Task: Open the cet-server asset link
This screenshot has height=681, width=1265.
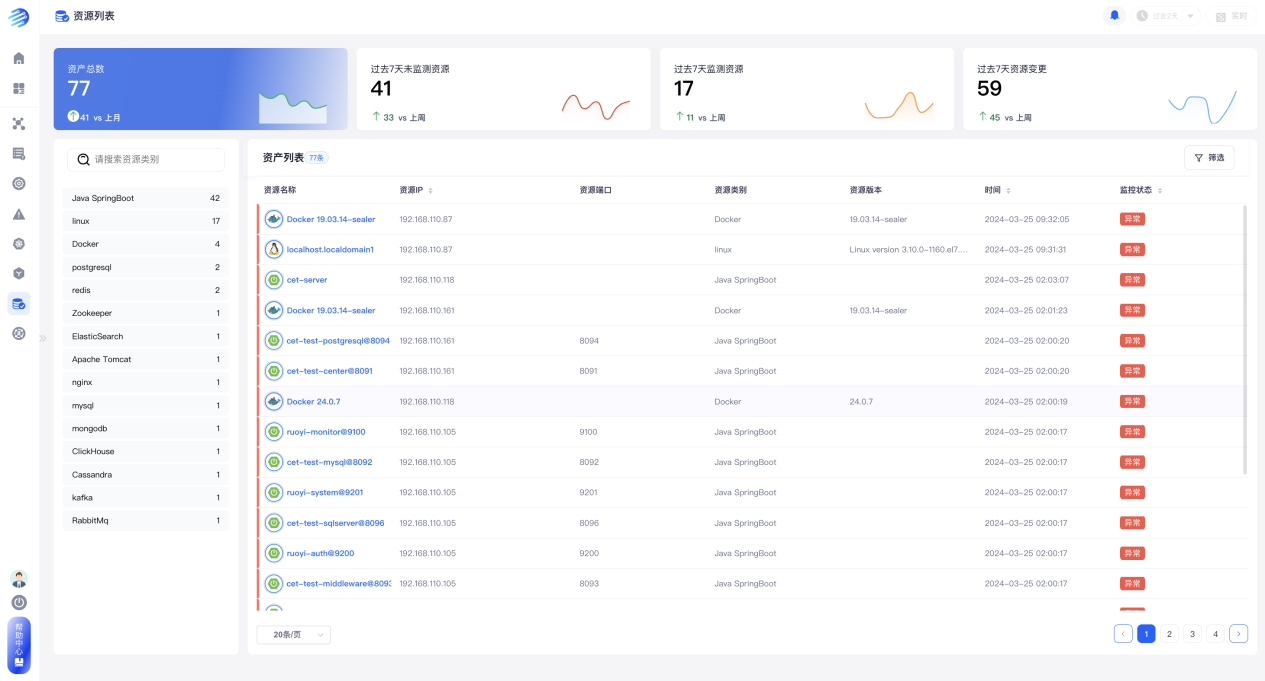Action: coord(306,280)
